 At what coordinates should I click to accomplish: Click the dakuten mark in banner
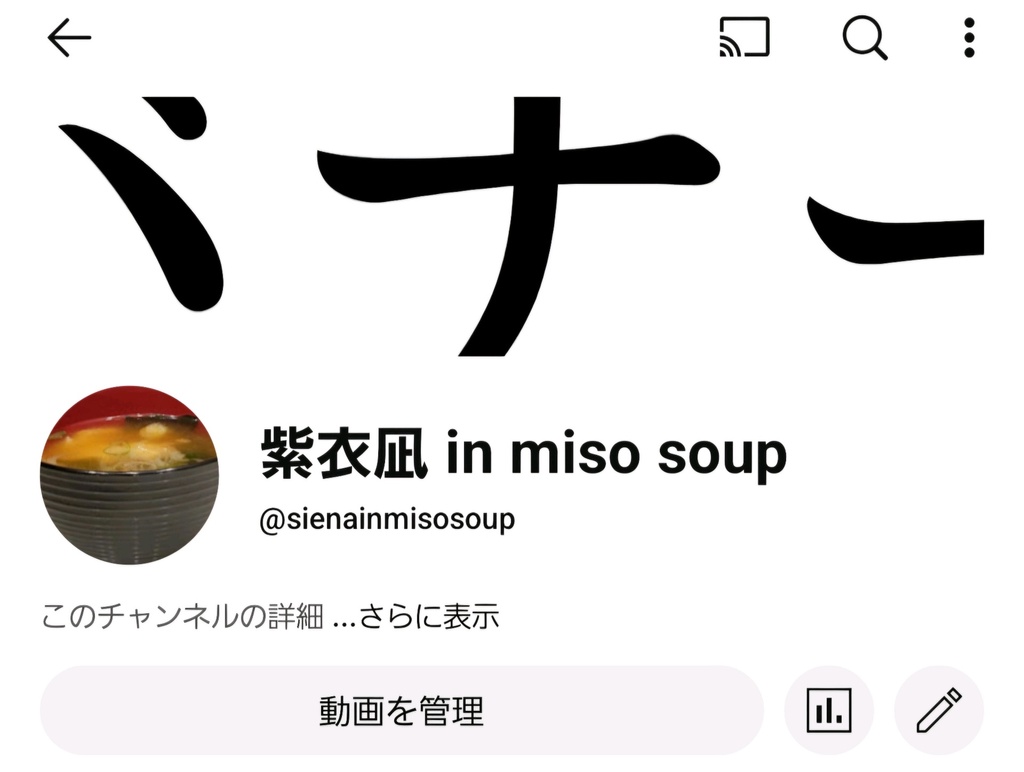point(175,118)
